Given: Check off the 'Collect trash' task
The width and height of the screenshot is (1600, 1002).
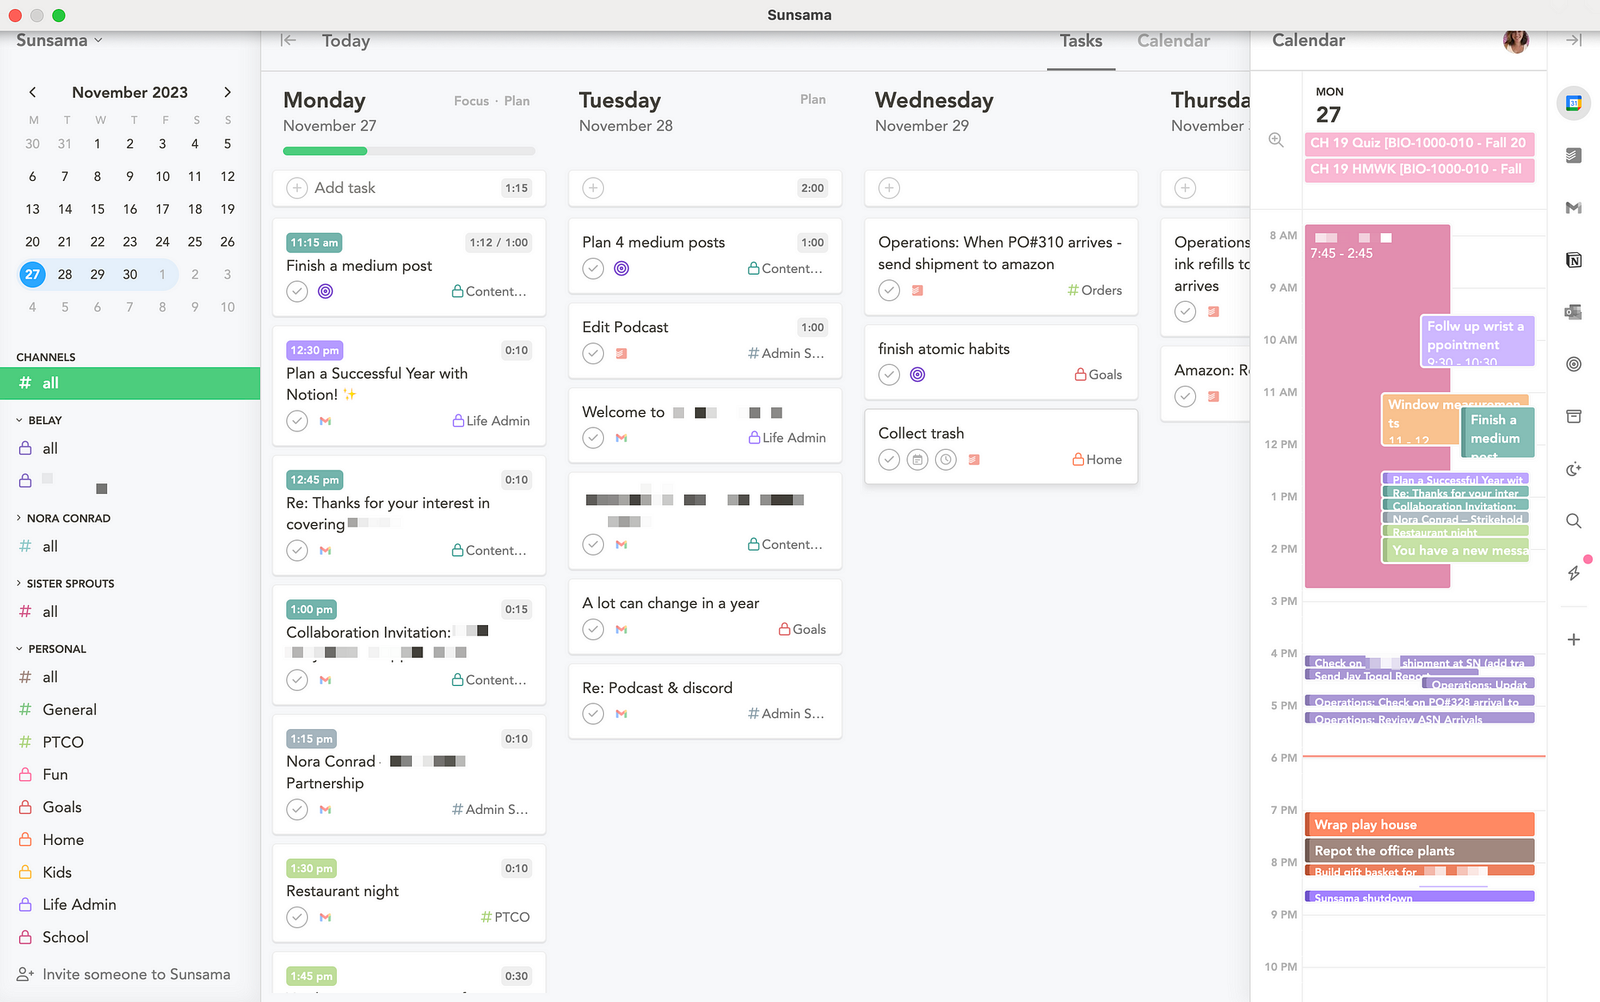Looking at the screenshot, I should click(889, 459).
